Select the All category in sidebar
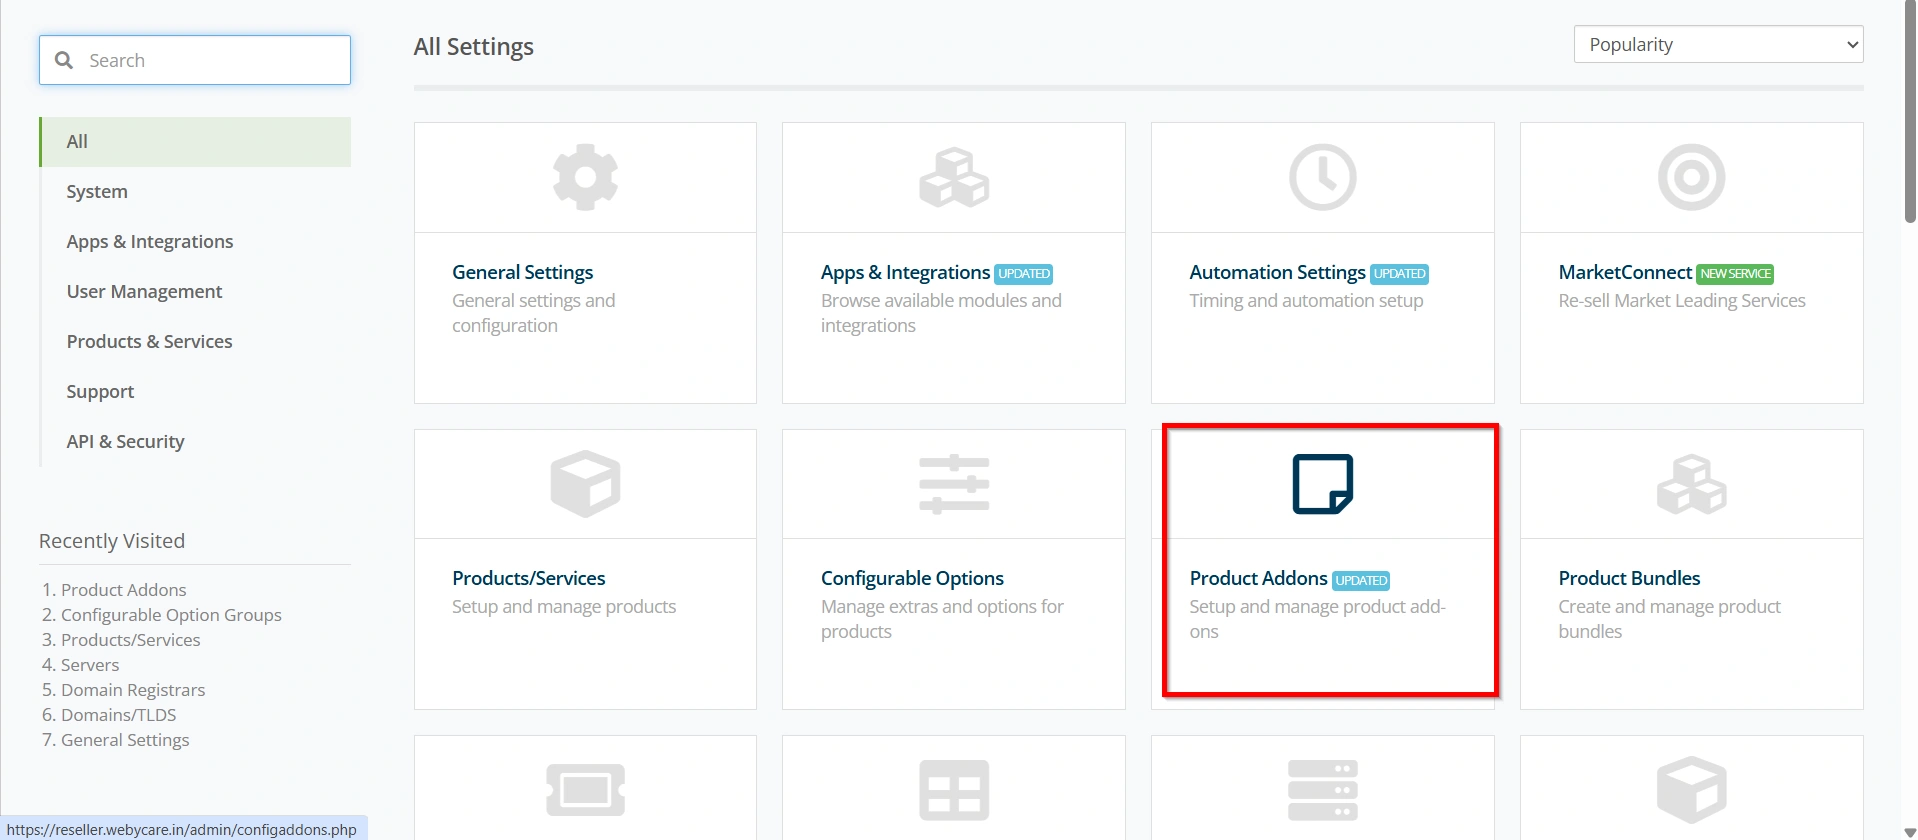The height and width of the screenshot is (840, 1918). pyautogui.click(x=195, y=142)
